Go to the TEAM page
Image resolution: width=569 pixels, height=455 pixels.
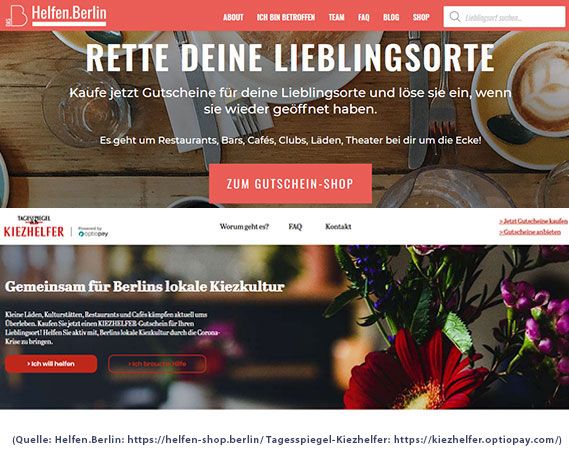click(336, 17)
